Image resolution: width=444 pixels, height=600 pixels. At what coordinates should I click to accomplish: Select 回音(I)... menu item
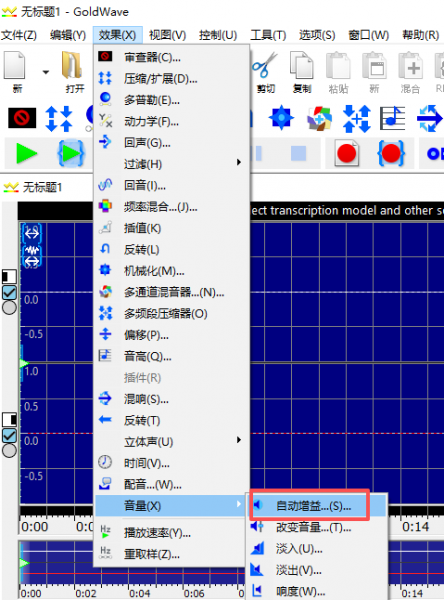[x=171, y=186]
